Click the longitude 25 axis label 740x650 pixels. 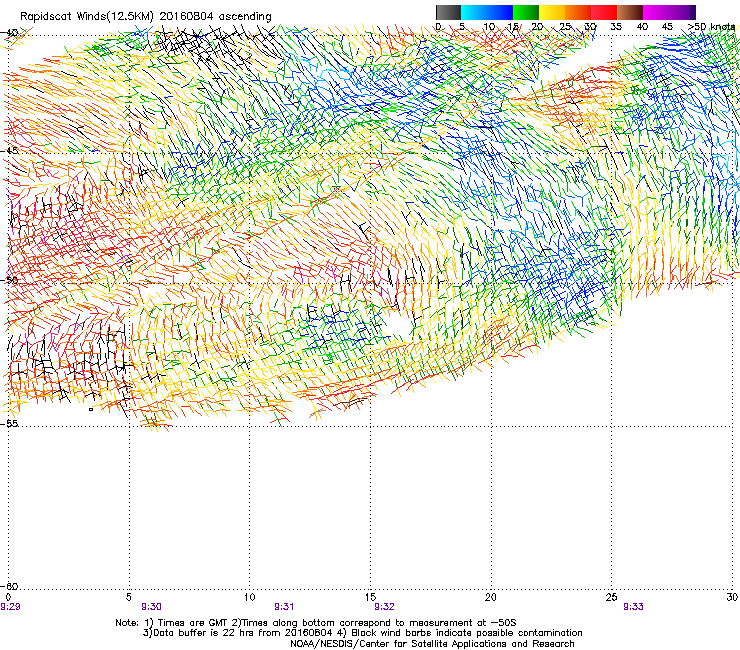click(x=611, y=597)
